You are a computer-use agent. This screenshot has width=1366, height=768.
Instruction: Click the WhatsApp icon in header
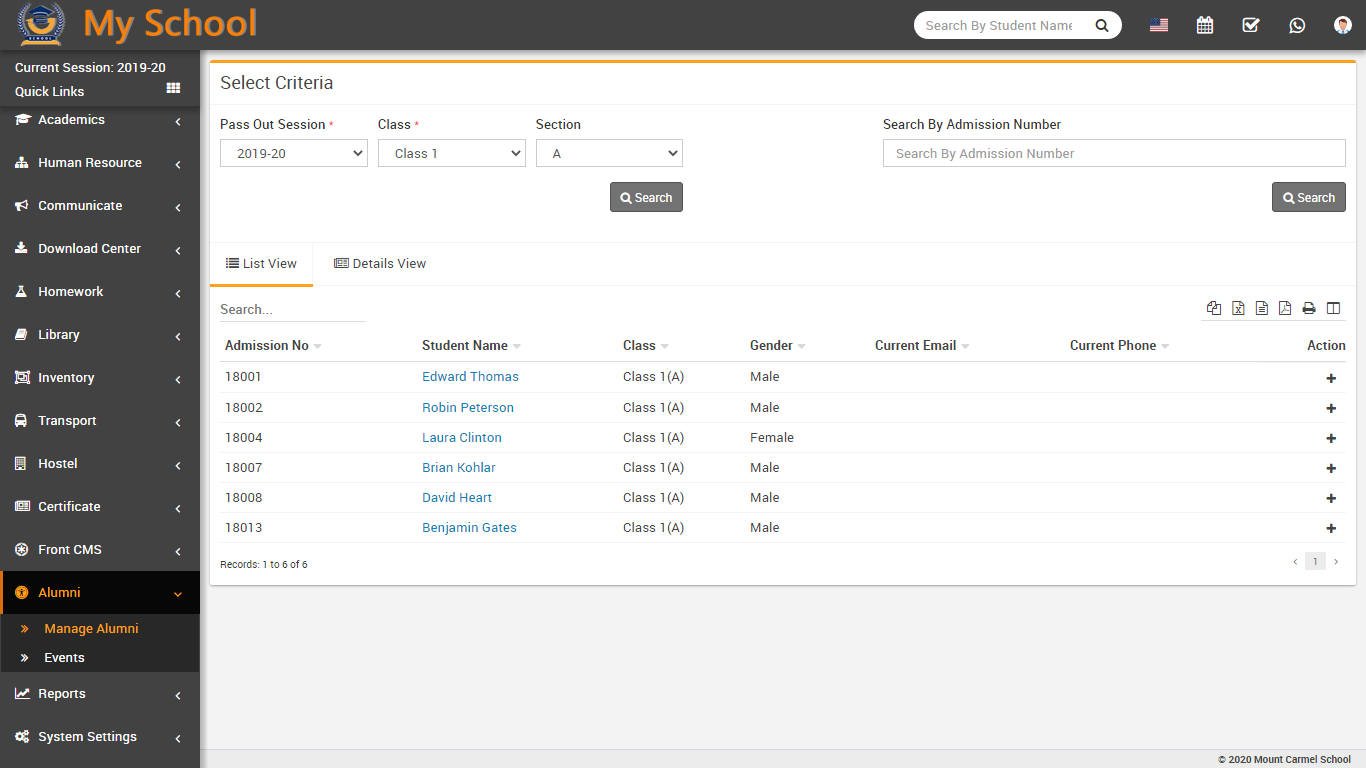(1297, 25)
